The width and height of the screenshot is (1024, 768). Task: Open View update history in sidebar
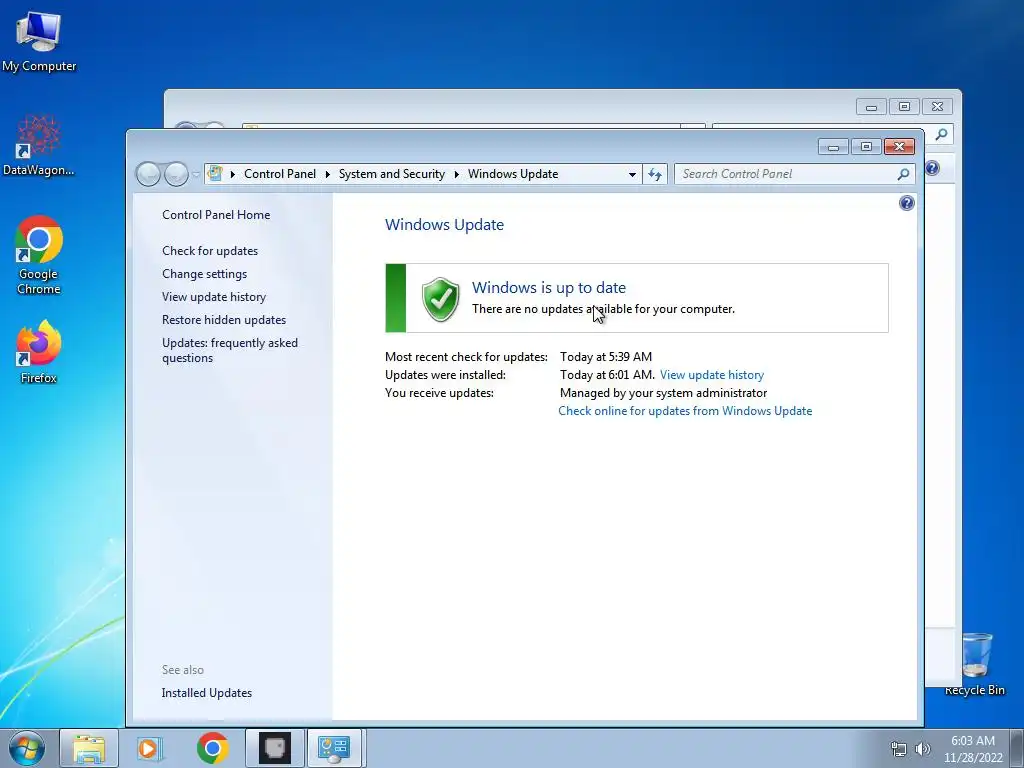click(x=214, y=297)
